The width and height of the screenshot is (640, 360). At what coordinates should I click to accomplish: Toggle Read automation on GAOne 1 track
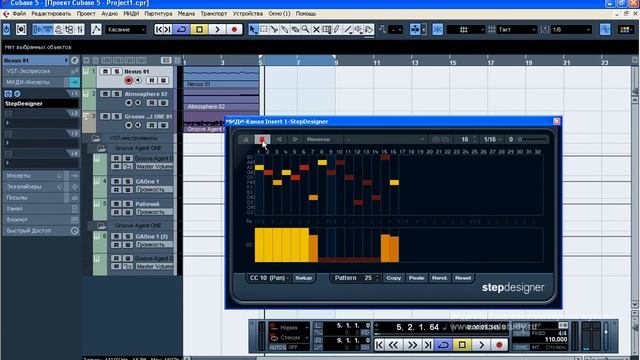click(x=116, y=190)
